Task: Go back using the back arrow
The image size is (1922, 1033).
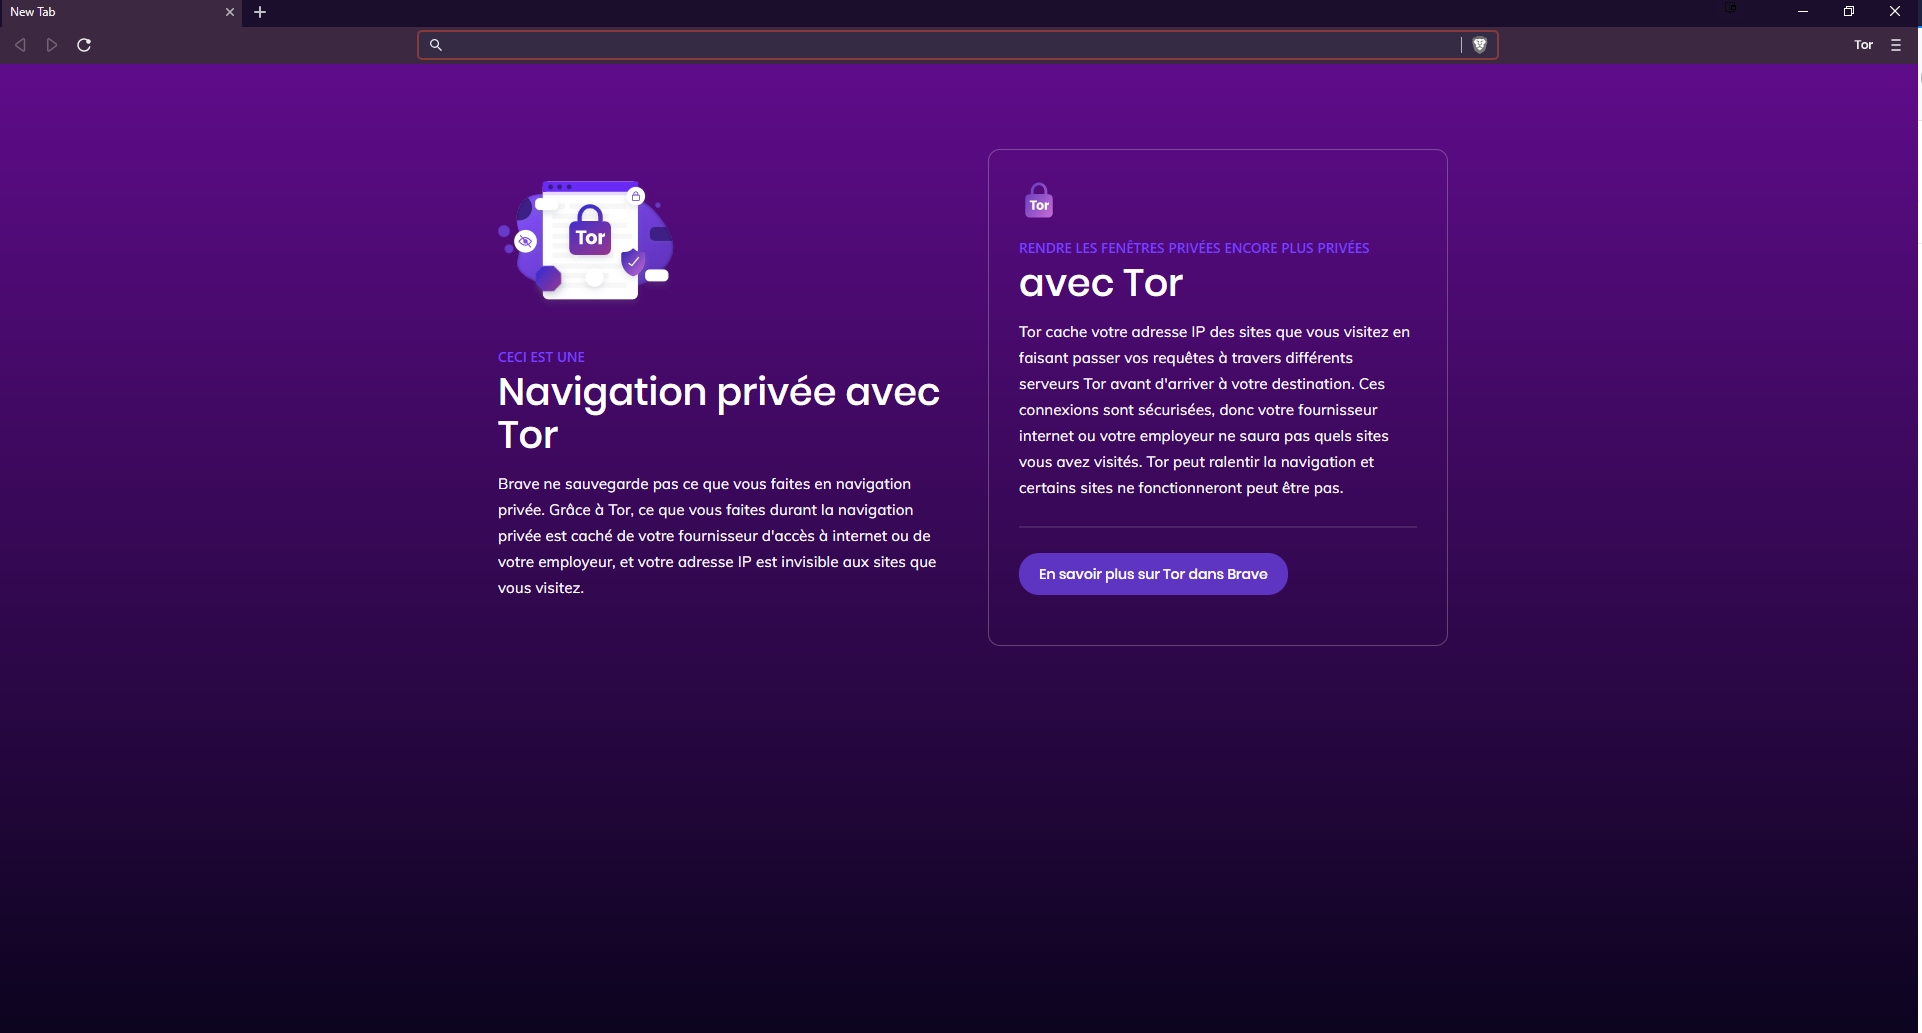Action: [x=20, y=45]
